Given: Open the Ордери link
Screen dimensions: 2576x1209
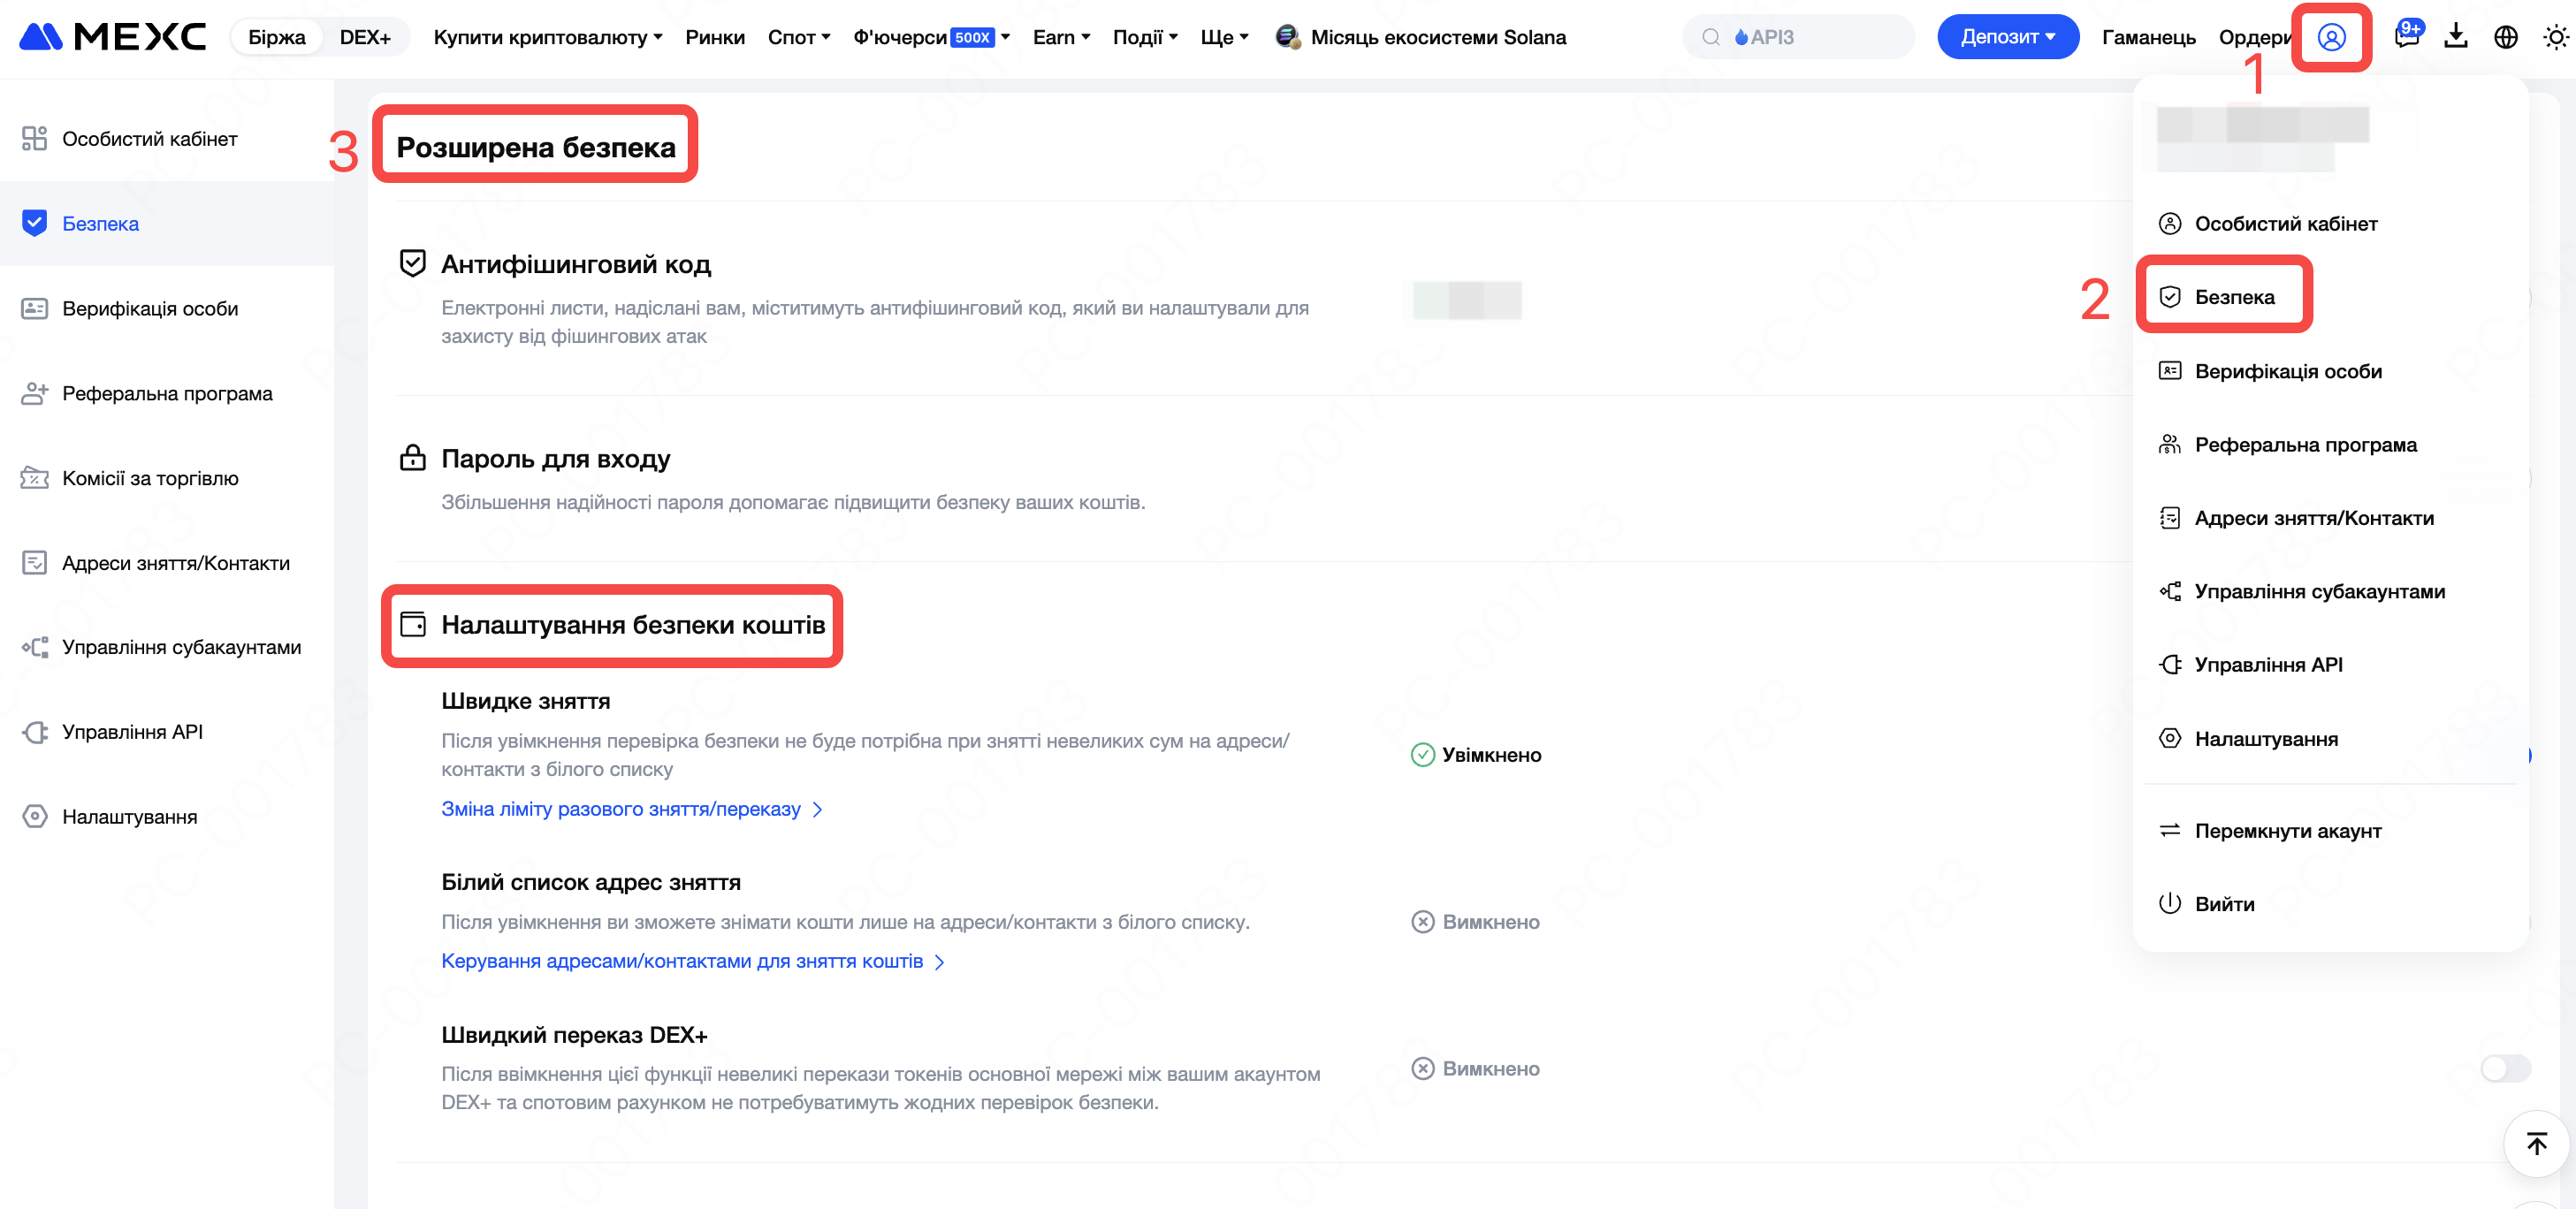Looking at the screenshot, I should 2254,37.
